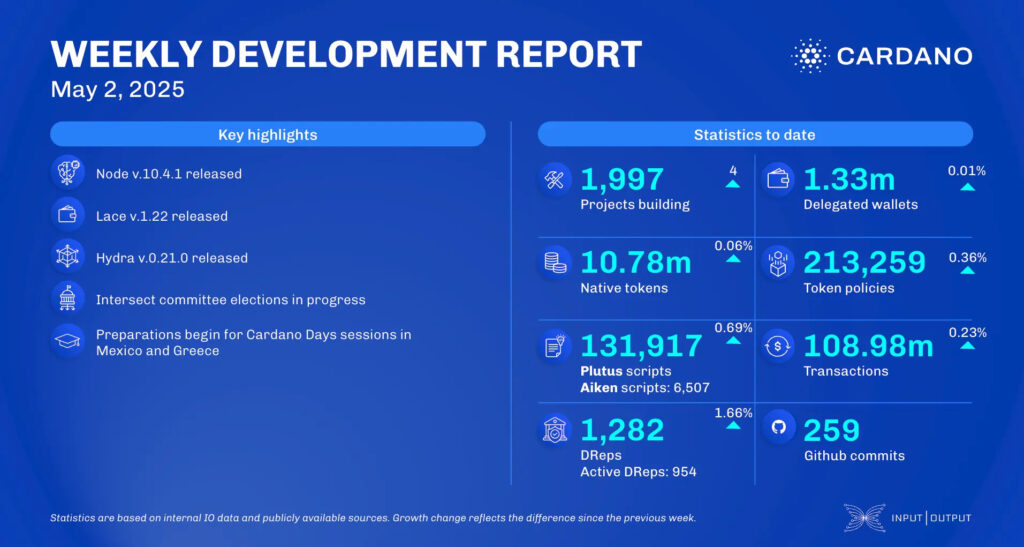Click the Projects building tools icon
Screen dimensions: 1024x547
pos(555,180)
